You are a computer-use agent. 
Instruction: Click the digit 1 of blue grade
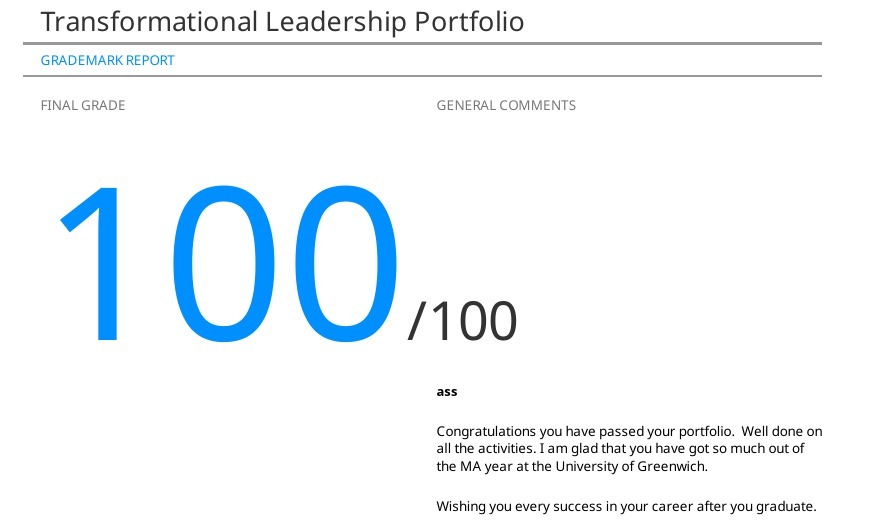click(92, 264)
